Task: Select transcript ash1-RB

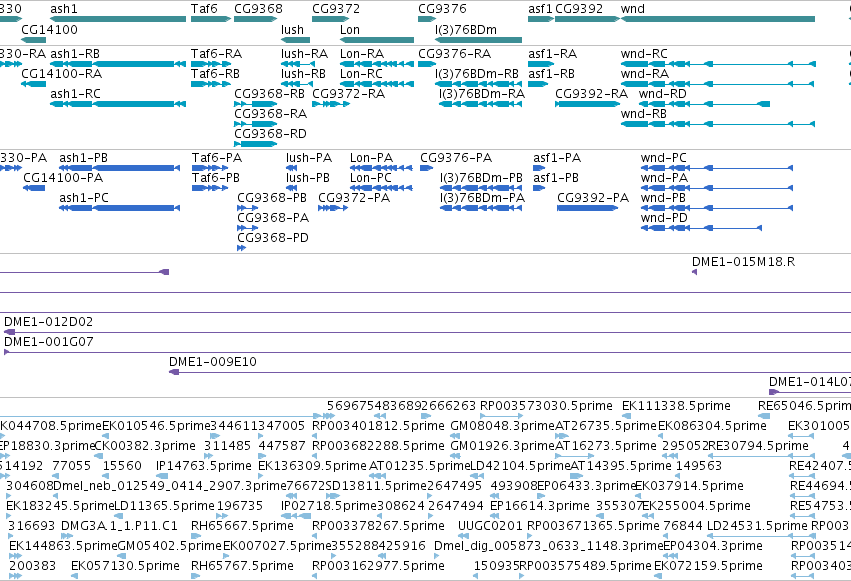Action: tap(118, 64)
